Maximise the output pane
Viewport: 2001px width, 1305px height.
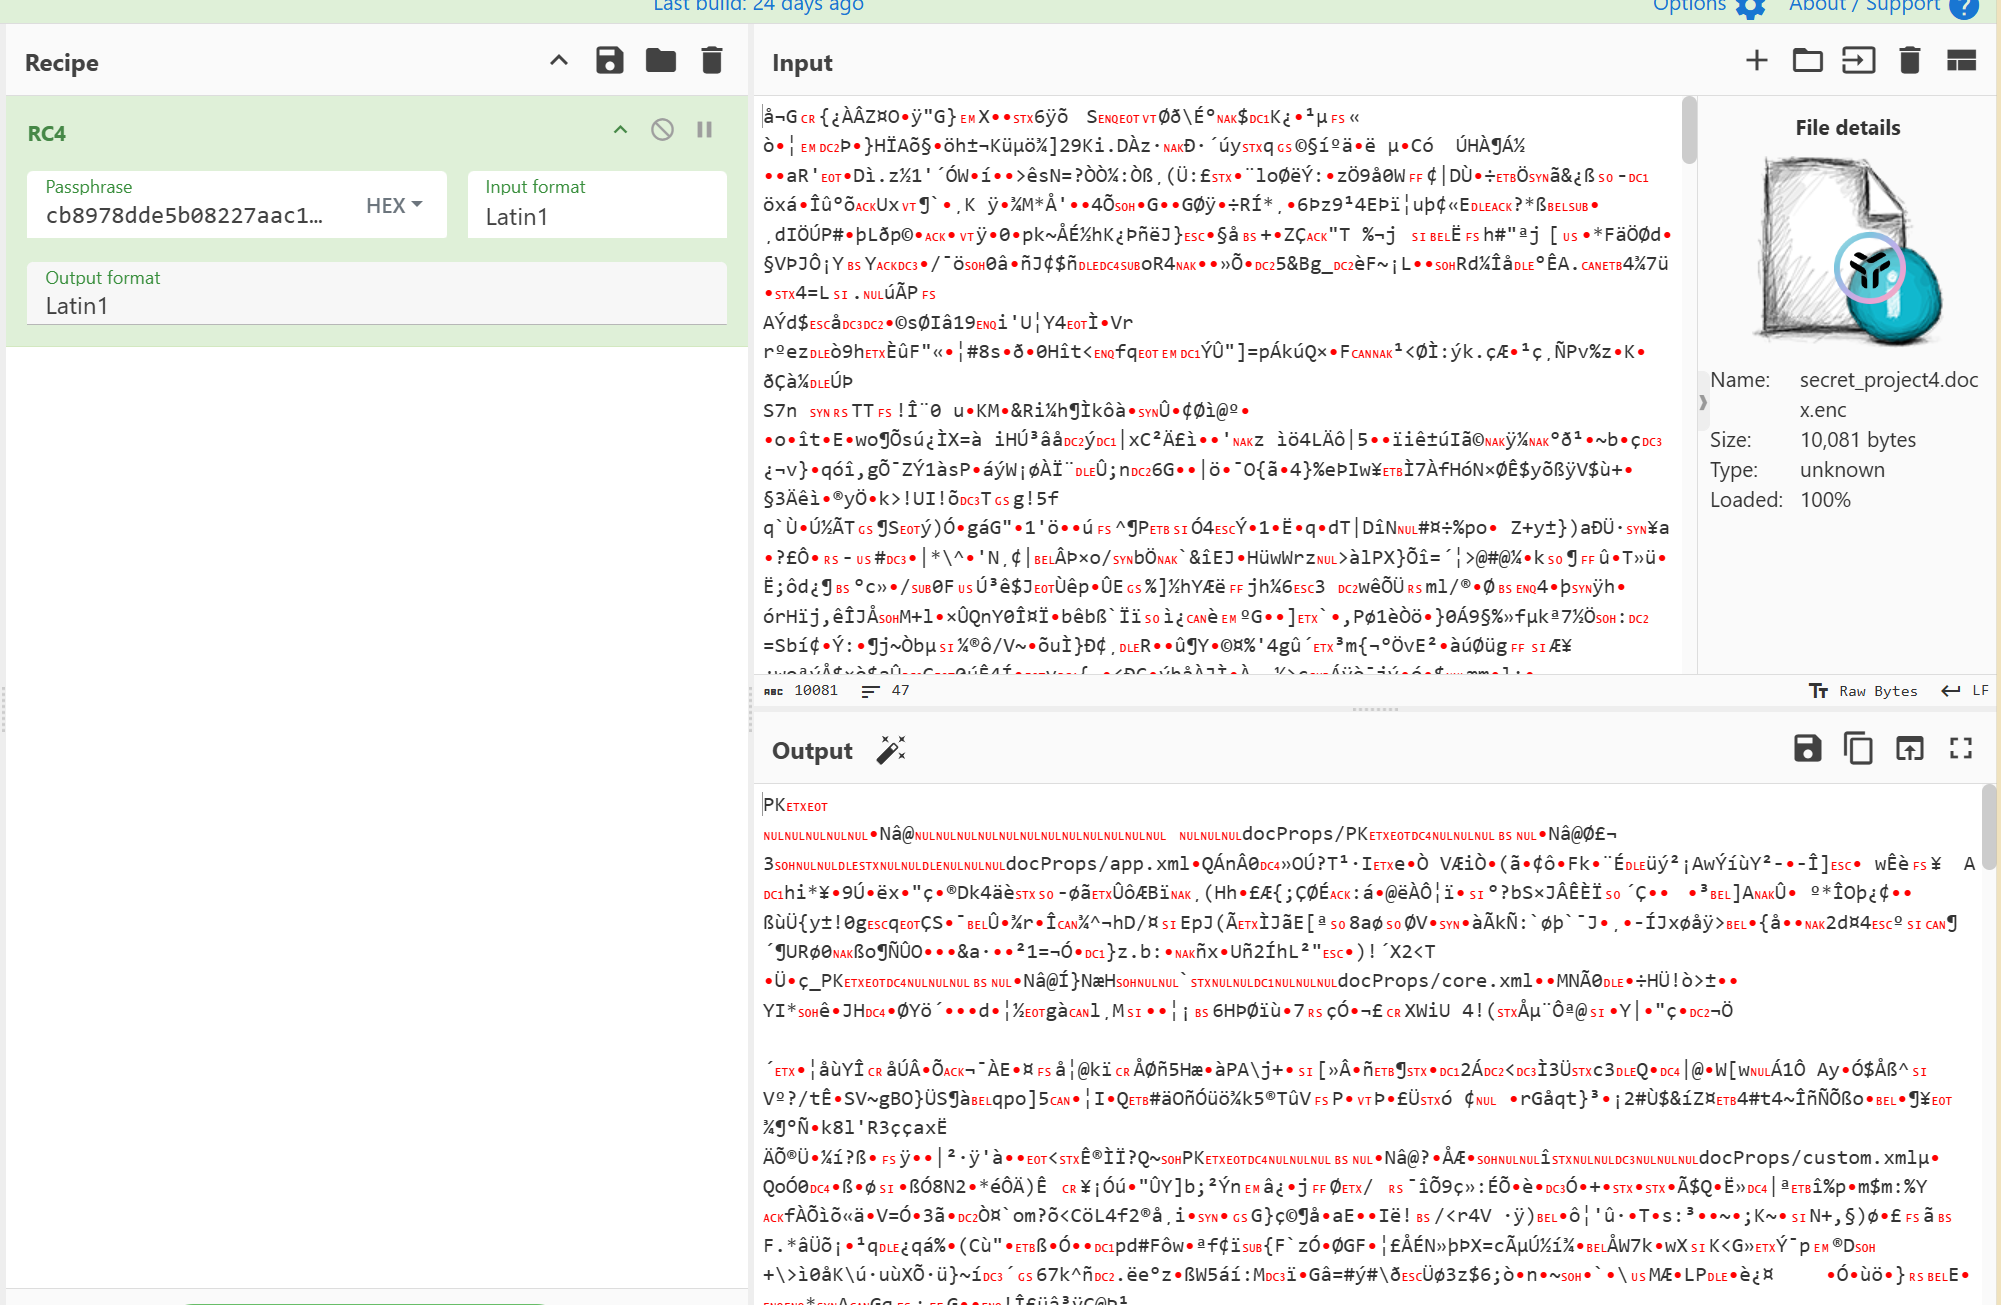point(1961,749)
